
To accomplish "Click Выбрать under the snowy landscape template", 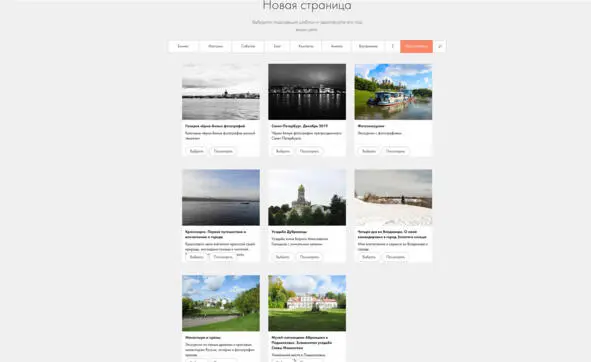I will point(369,257).
